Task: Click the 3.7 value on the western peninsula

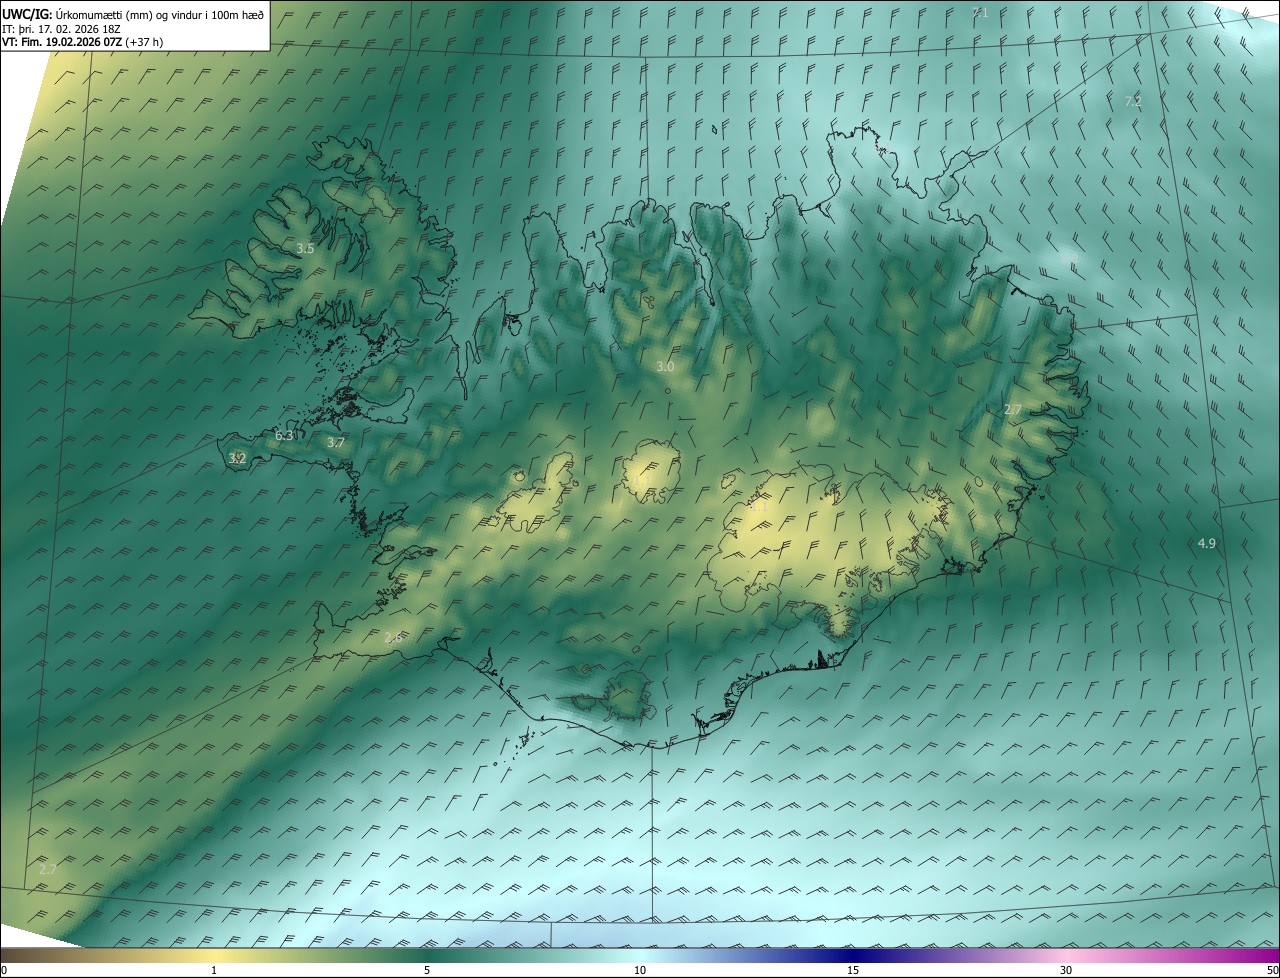Action: pyautogui.click(x=336, y=442)
